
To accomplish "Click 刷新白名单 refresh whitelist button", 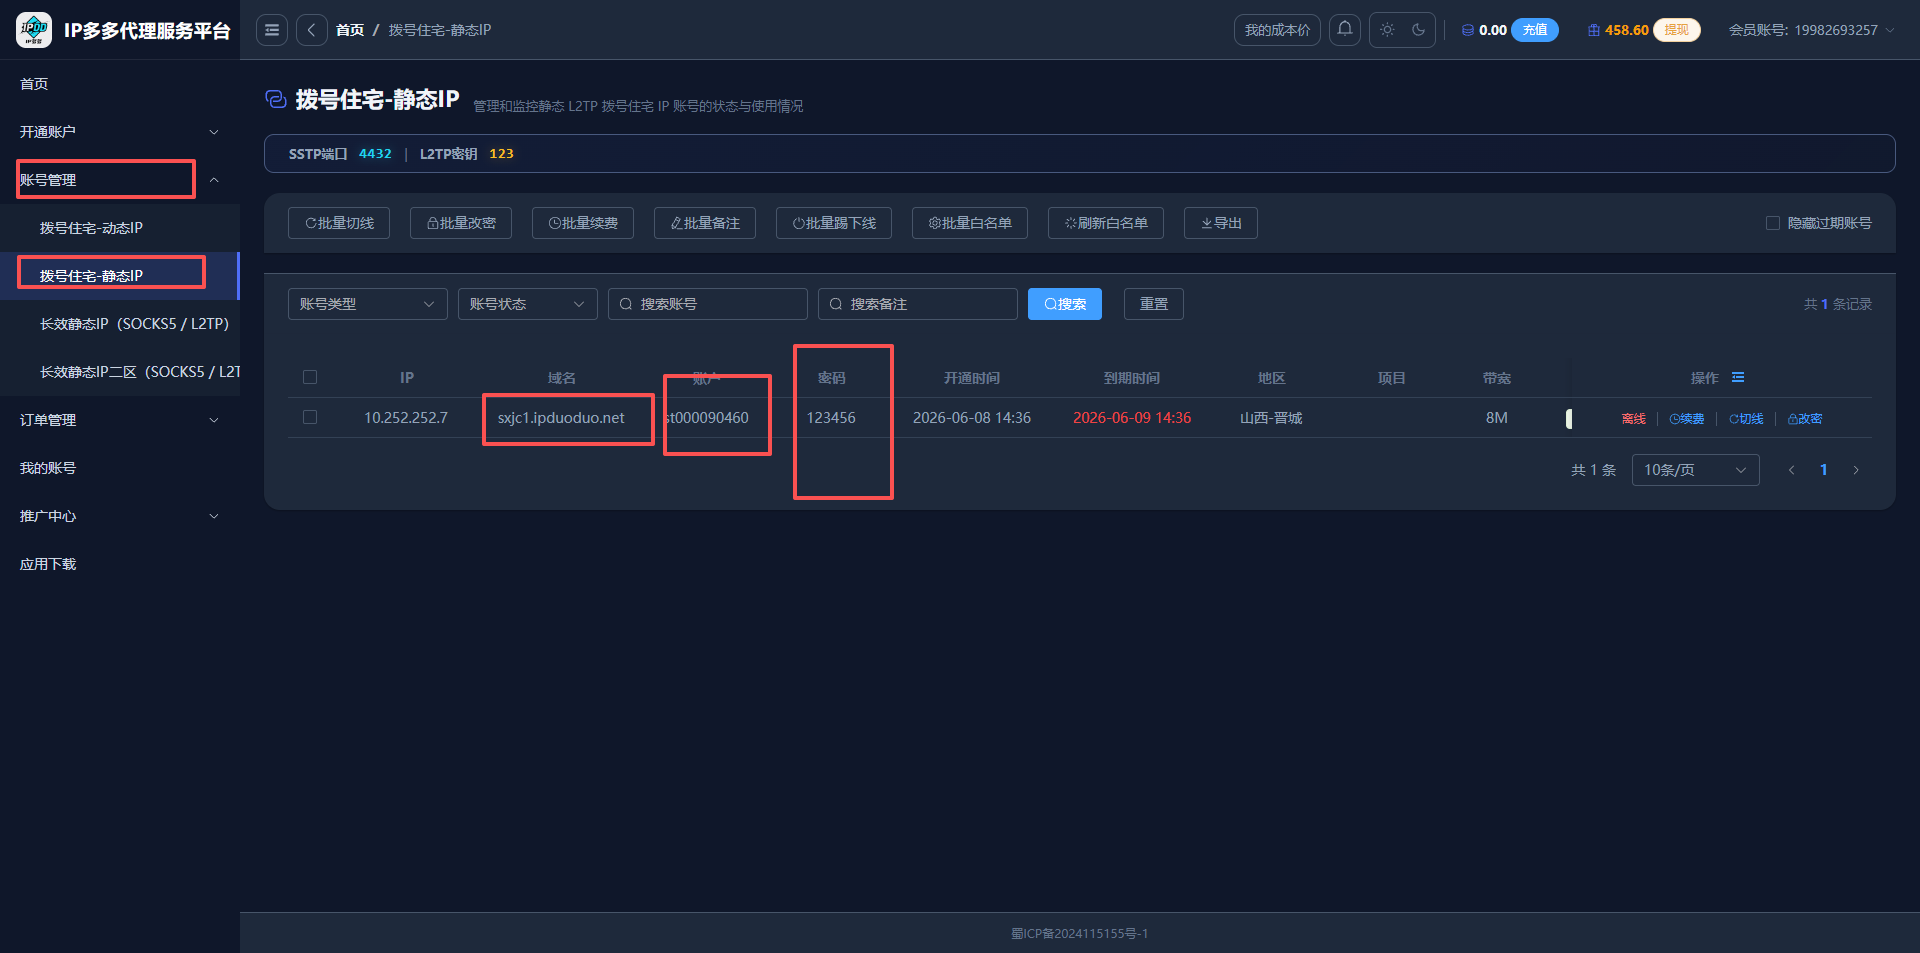I will pyautogui.click(x=1106, y=223).
